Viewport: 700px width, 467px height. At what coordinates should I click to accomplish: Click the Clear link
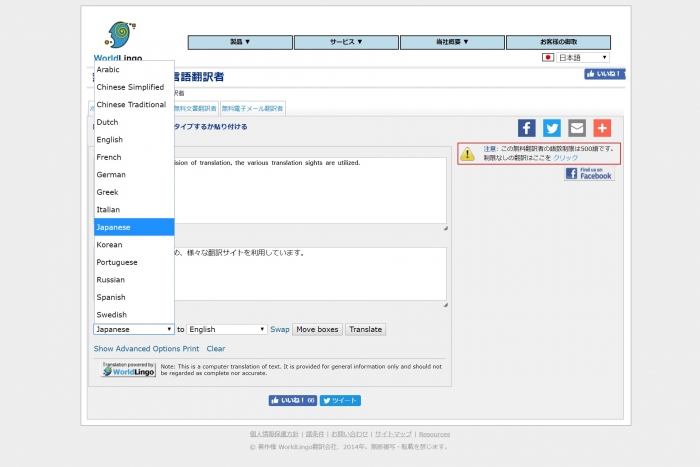(x=216, y=349)
